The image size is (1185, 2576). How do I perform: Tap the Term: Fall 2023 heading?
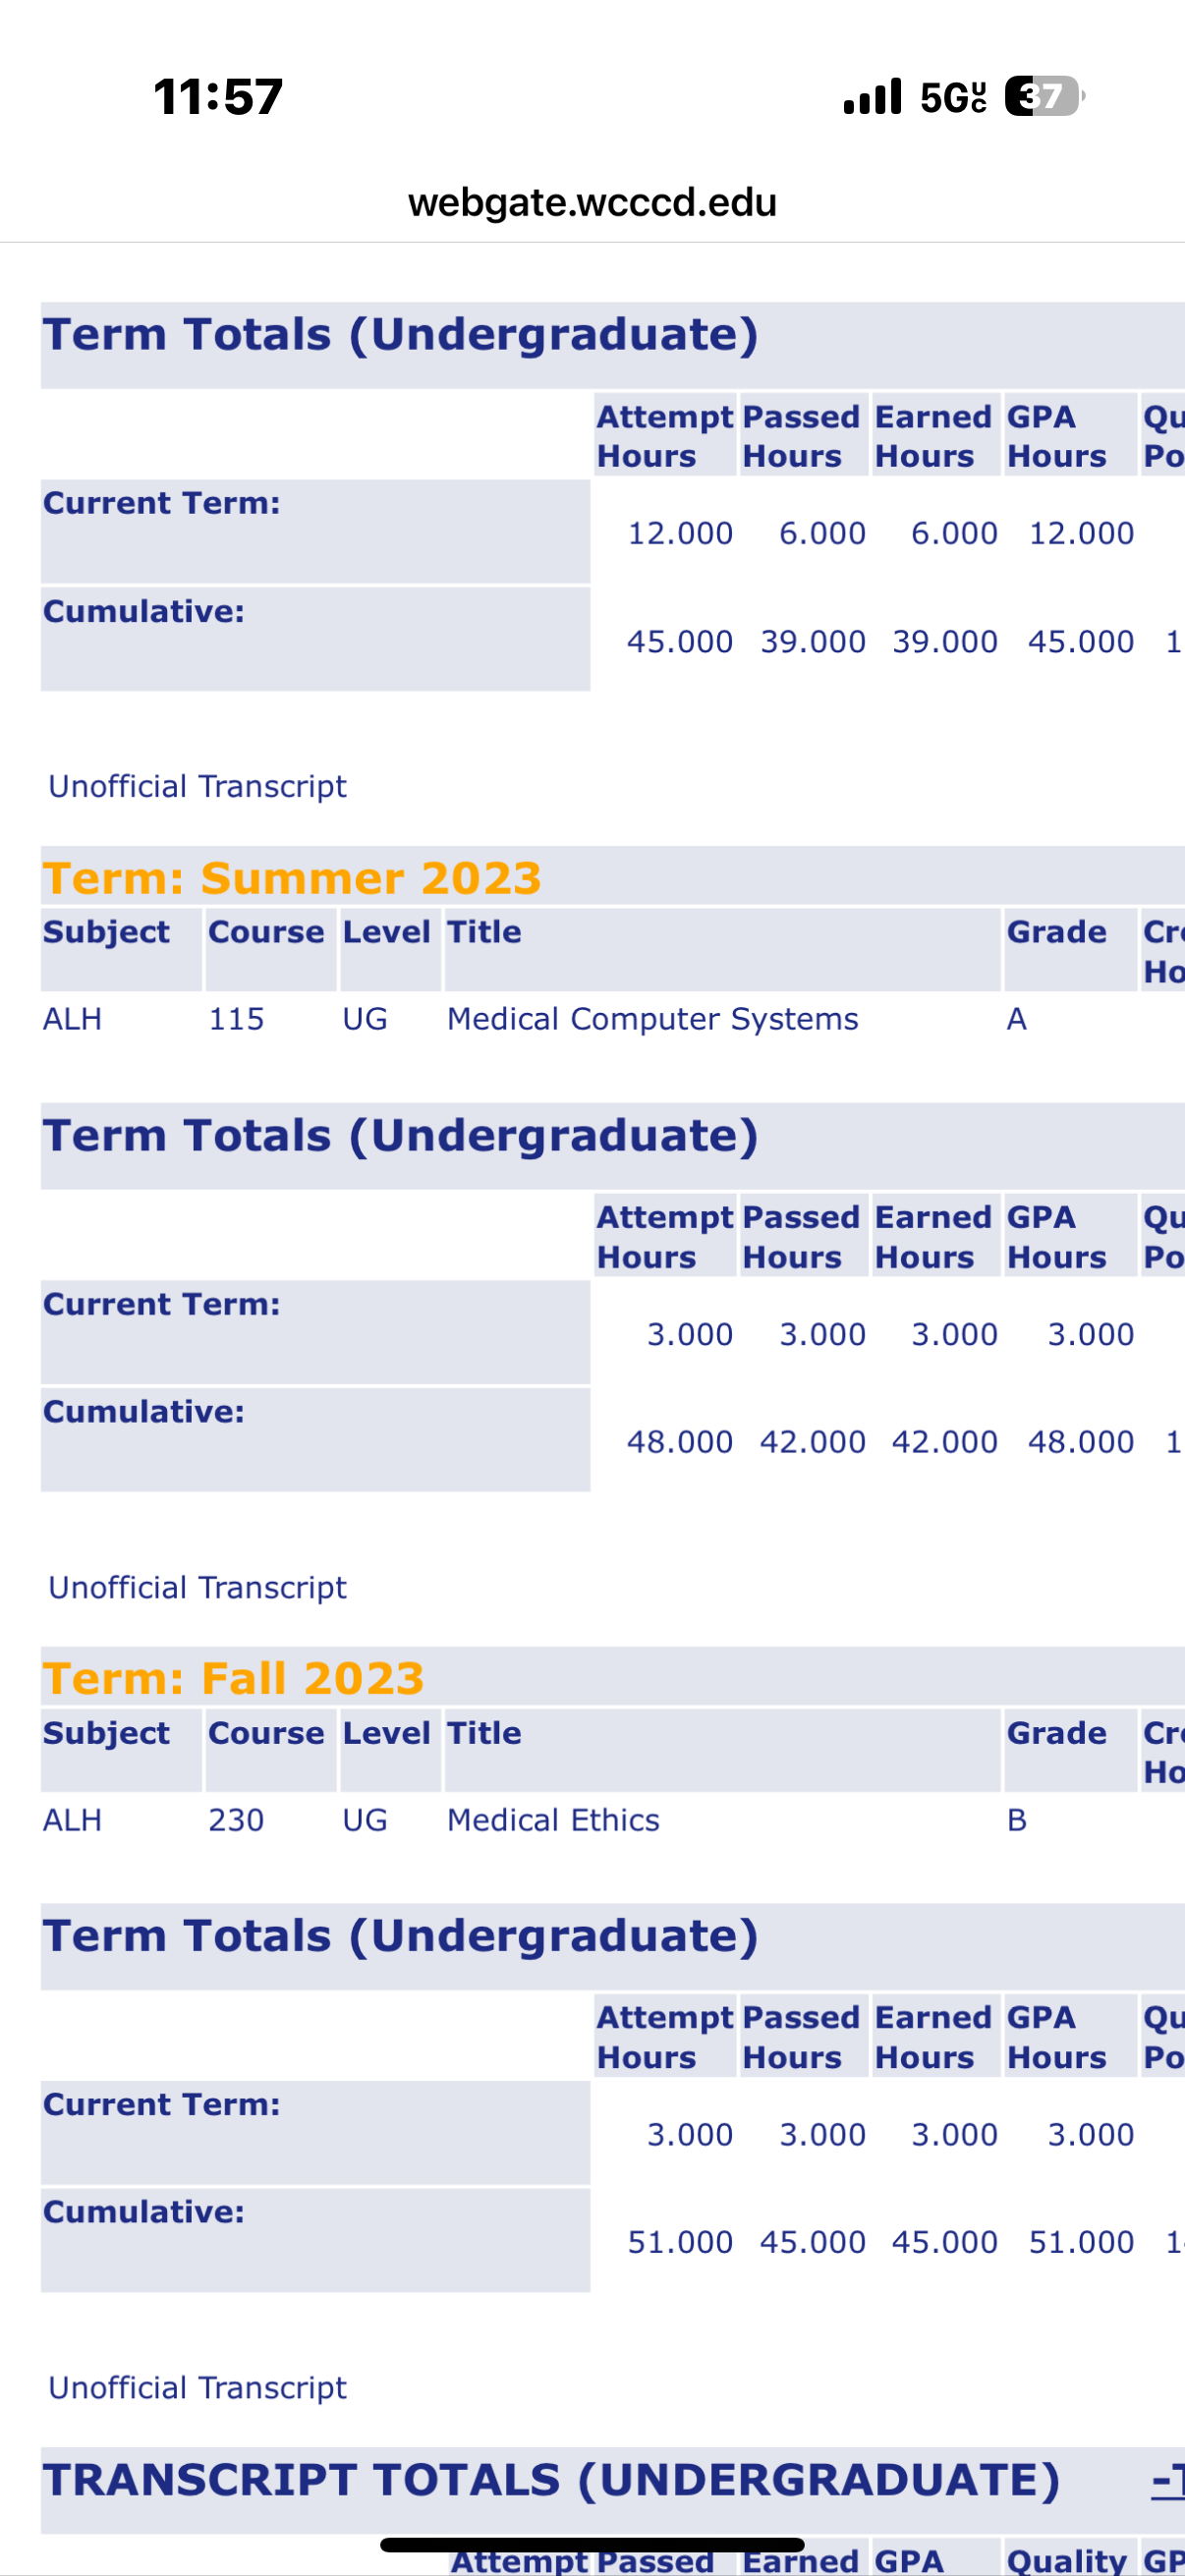tap(234, 1678)
